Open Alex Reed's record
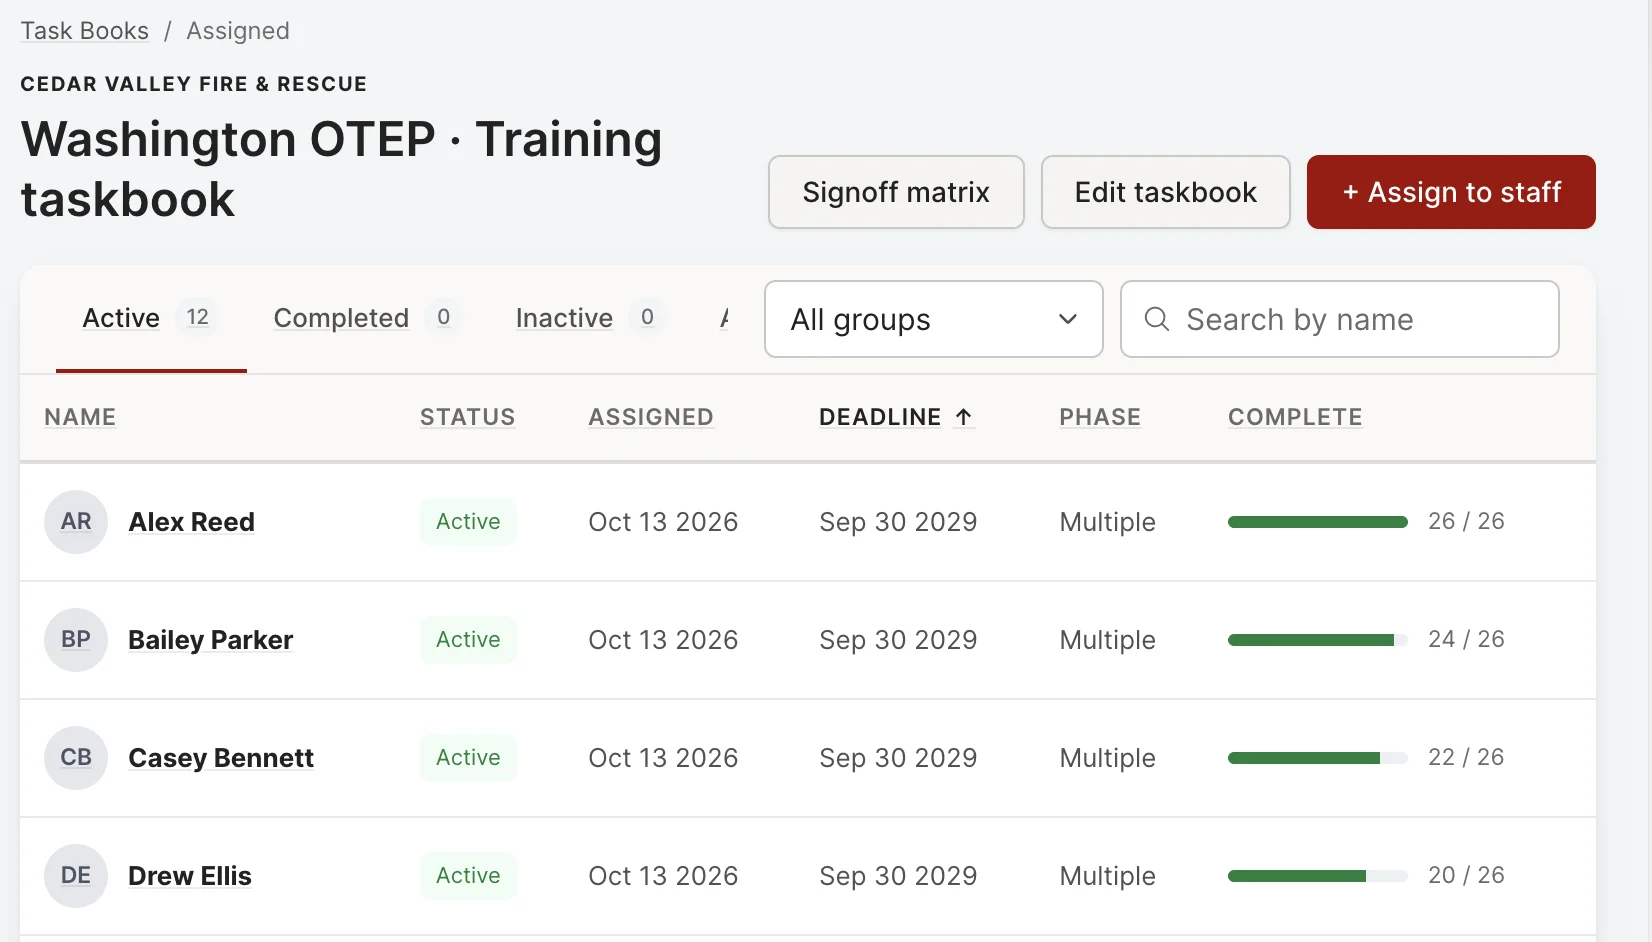Viewport: 1652px width, 942px height. tap(192, 522)
